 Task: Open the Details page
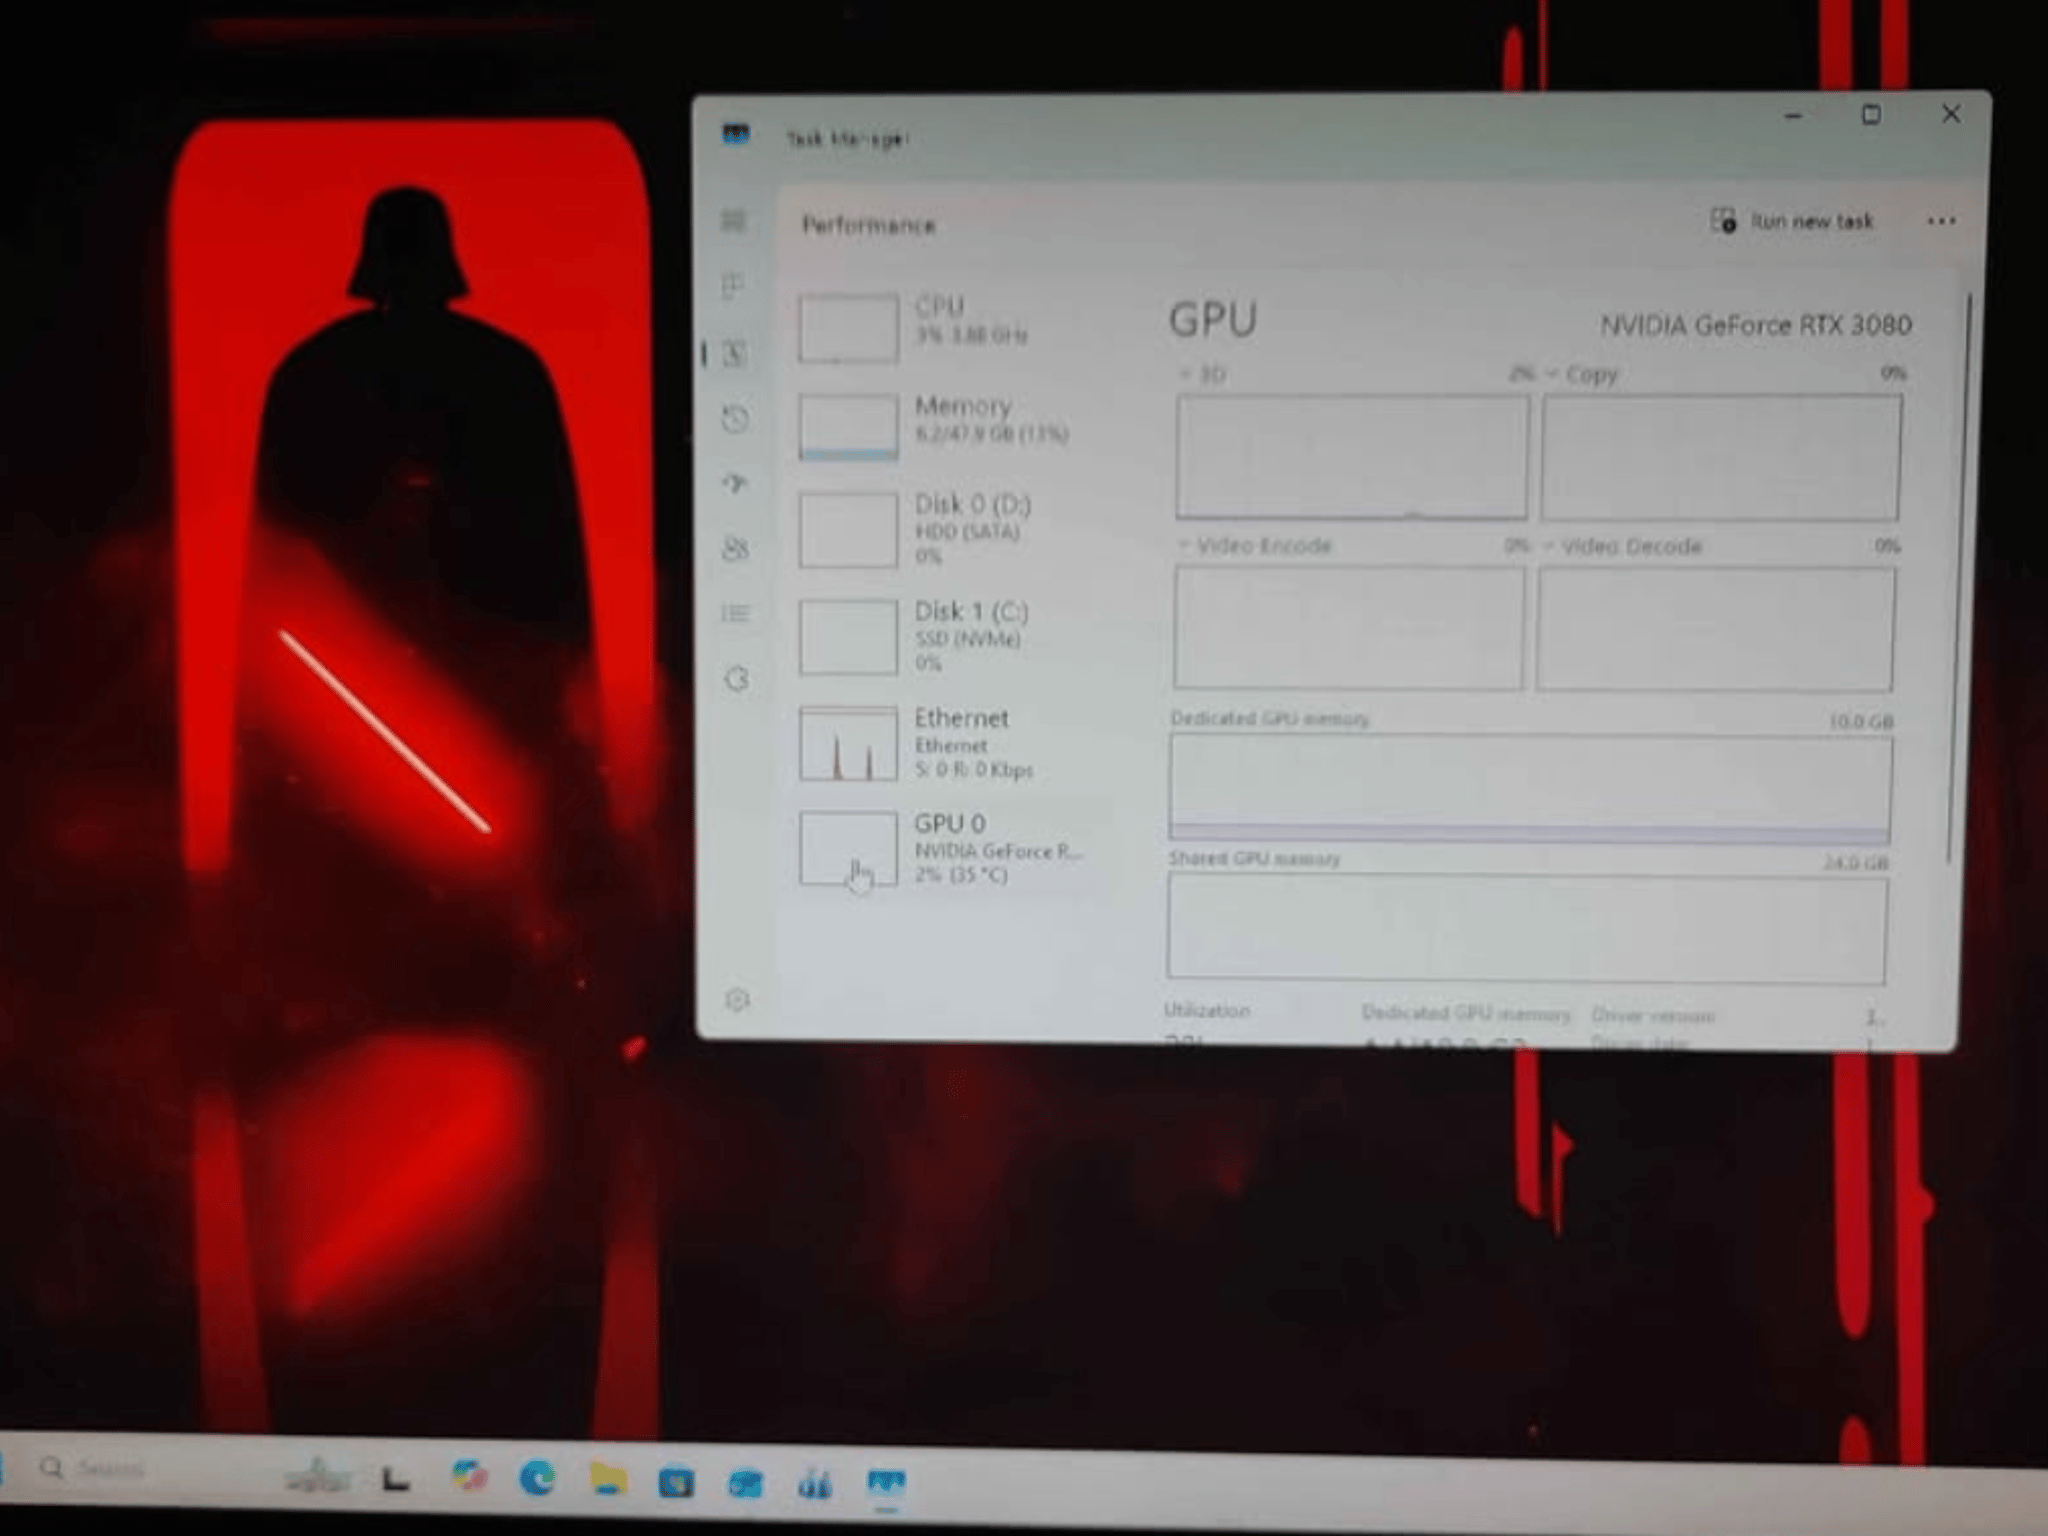click(735, 614)
